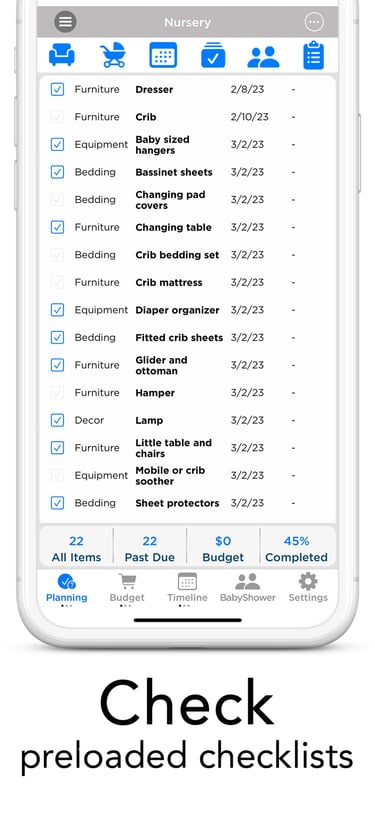
Task: Toggle the Diaper organizer checkbox
Action: 57,310
